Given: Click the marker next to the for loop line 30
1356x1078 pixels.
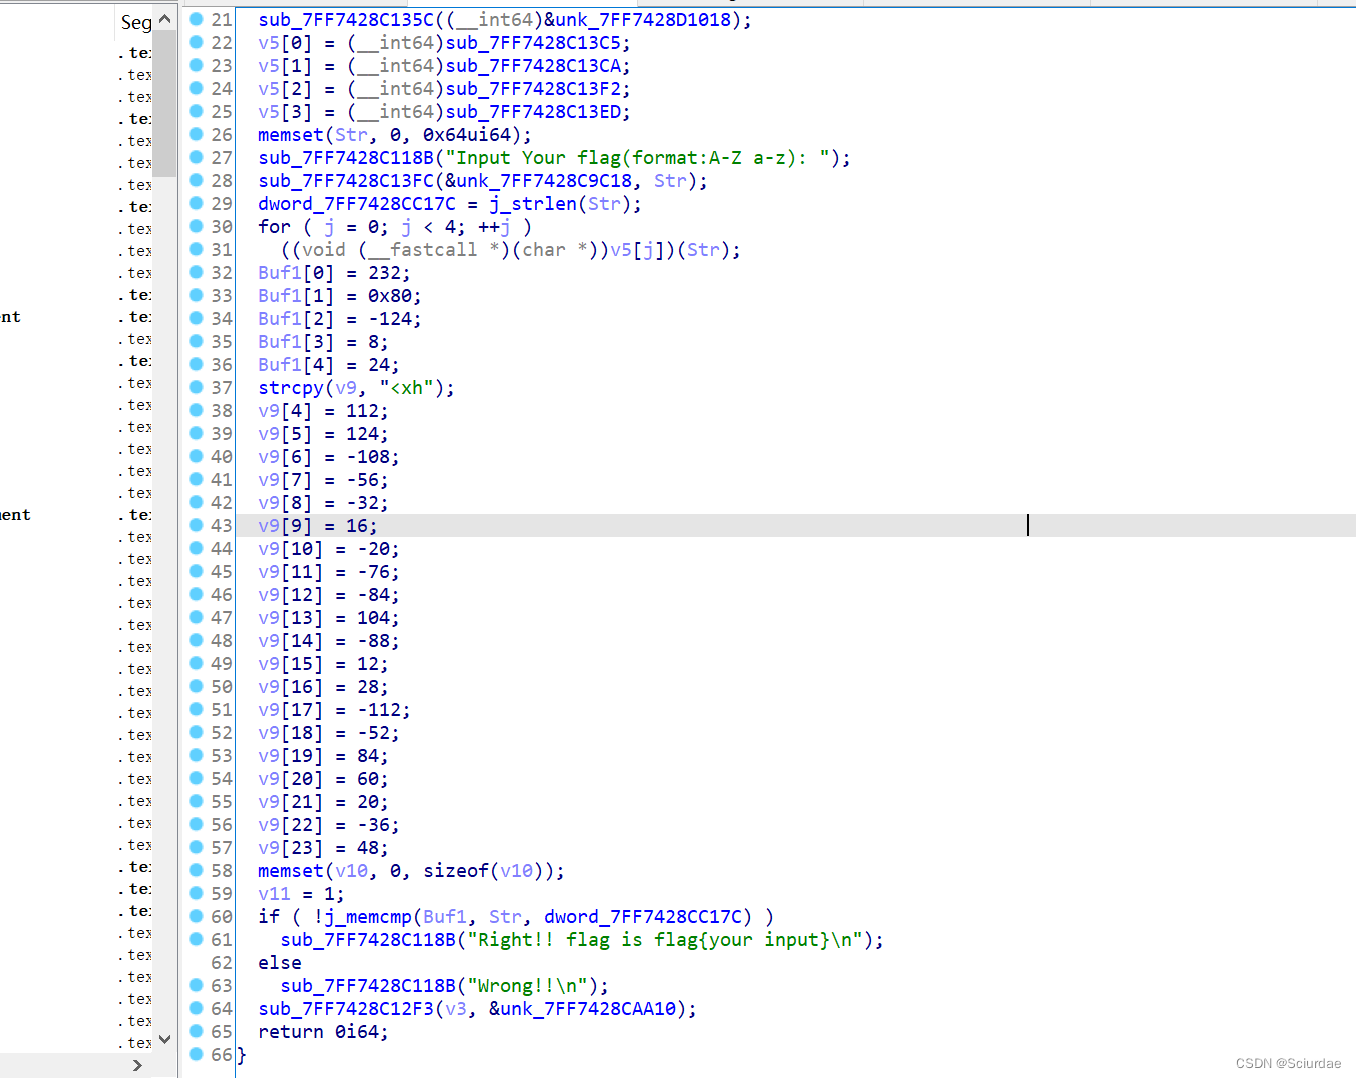Looking at the screenshot, I should point(196,226).
